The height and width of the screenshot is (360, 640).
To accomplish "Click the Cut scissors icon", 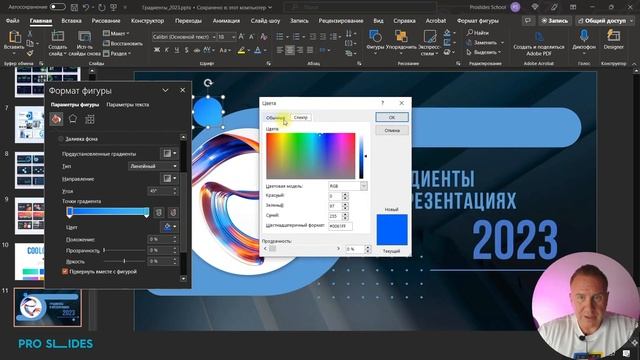I will [x=30, y=33].
